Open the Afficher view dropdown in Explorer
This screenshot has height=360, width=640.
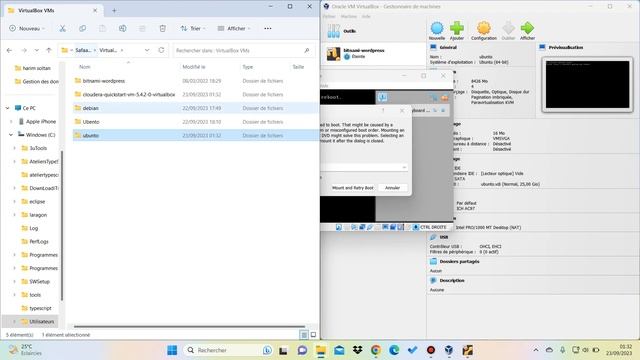[x=234, y=28]
